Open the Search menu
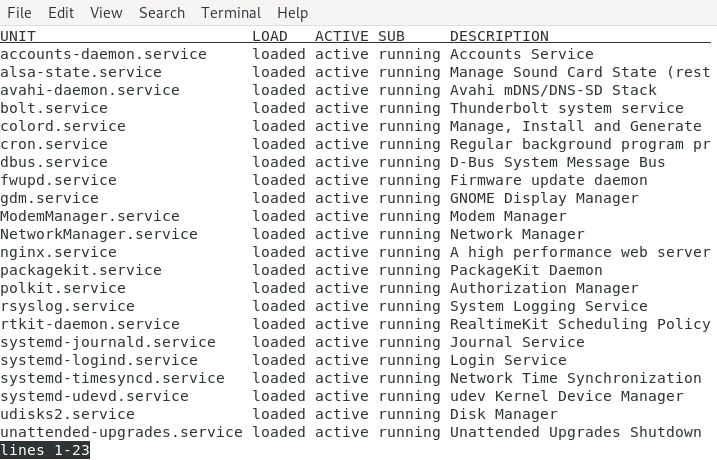 [162, 13]
